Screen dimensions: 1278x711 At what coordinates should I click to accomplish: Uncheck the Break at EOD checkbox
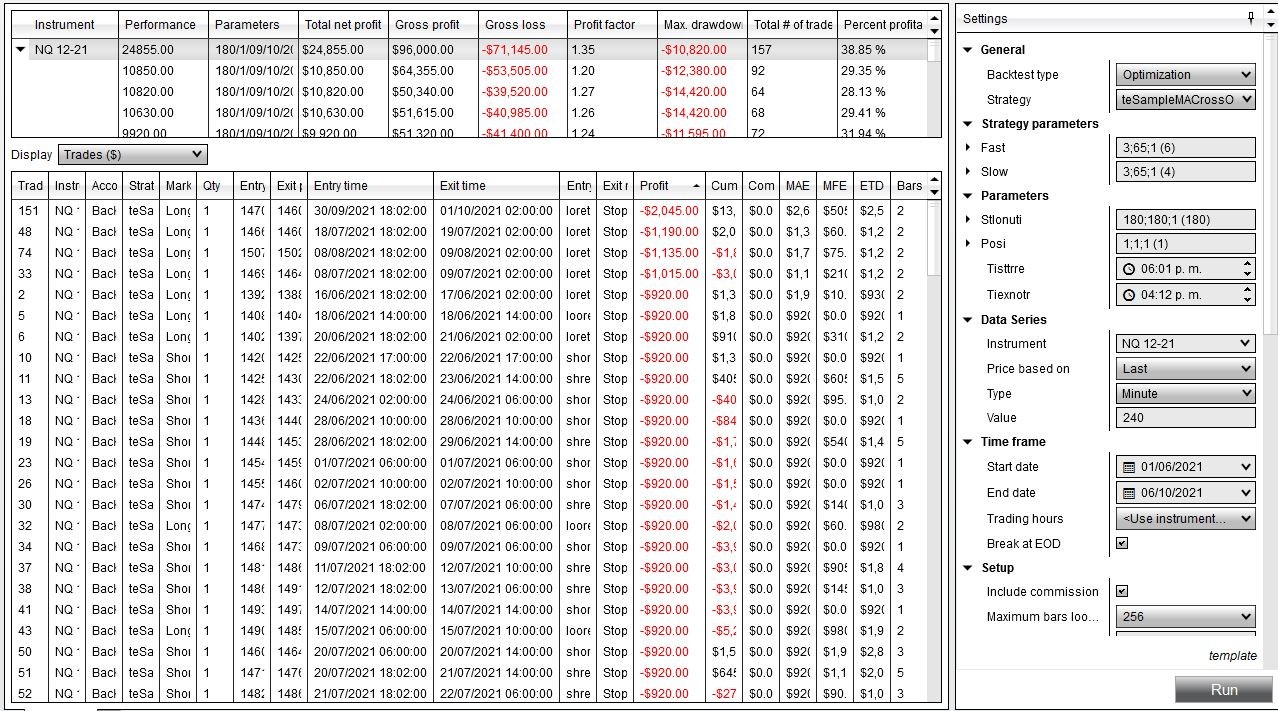(1121, 543)
